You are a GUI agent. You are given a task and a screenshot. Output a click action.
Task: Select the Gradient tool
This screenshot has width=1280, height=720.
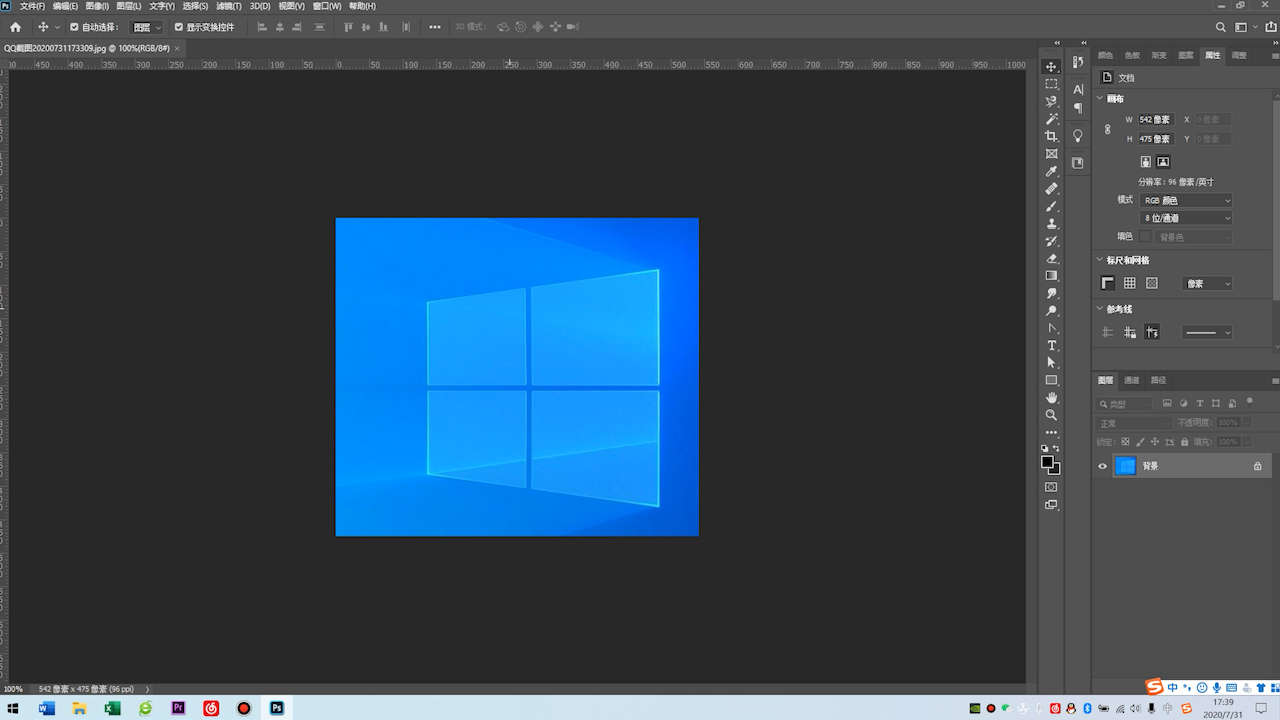click(1051, 276)
